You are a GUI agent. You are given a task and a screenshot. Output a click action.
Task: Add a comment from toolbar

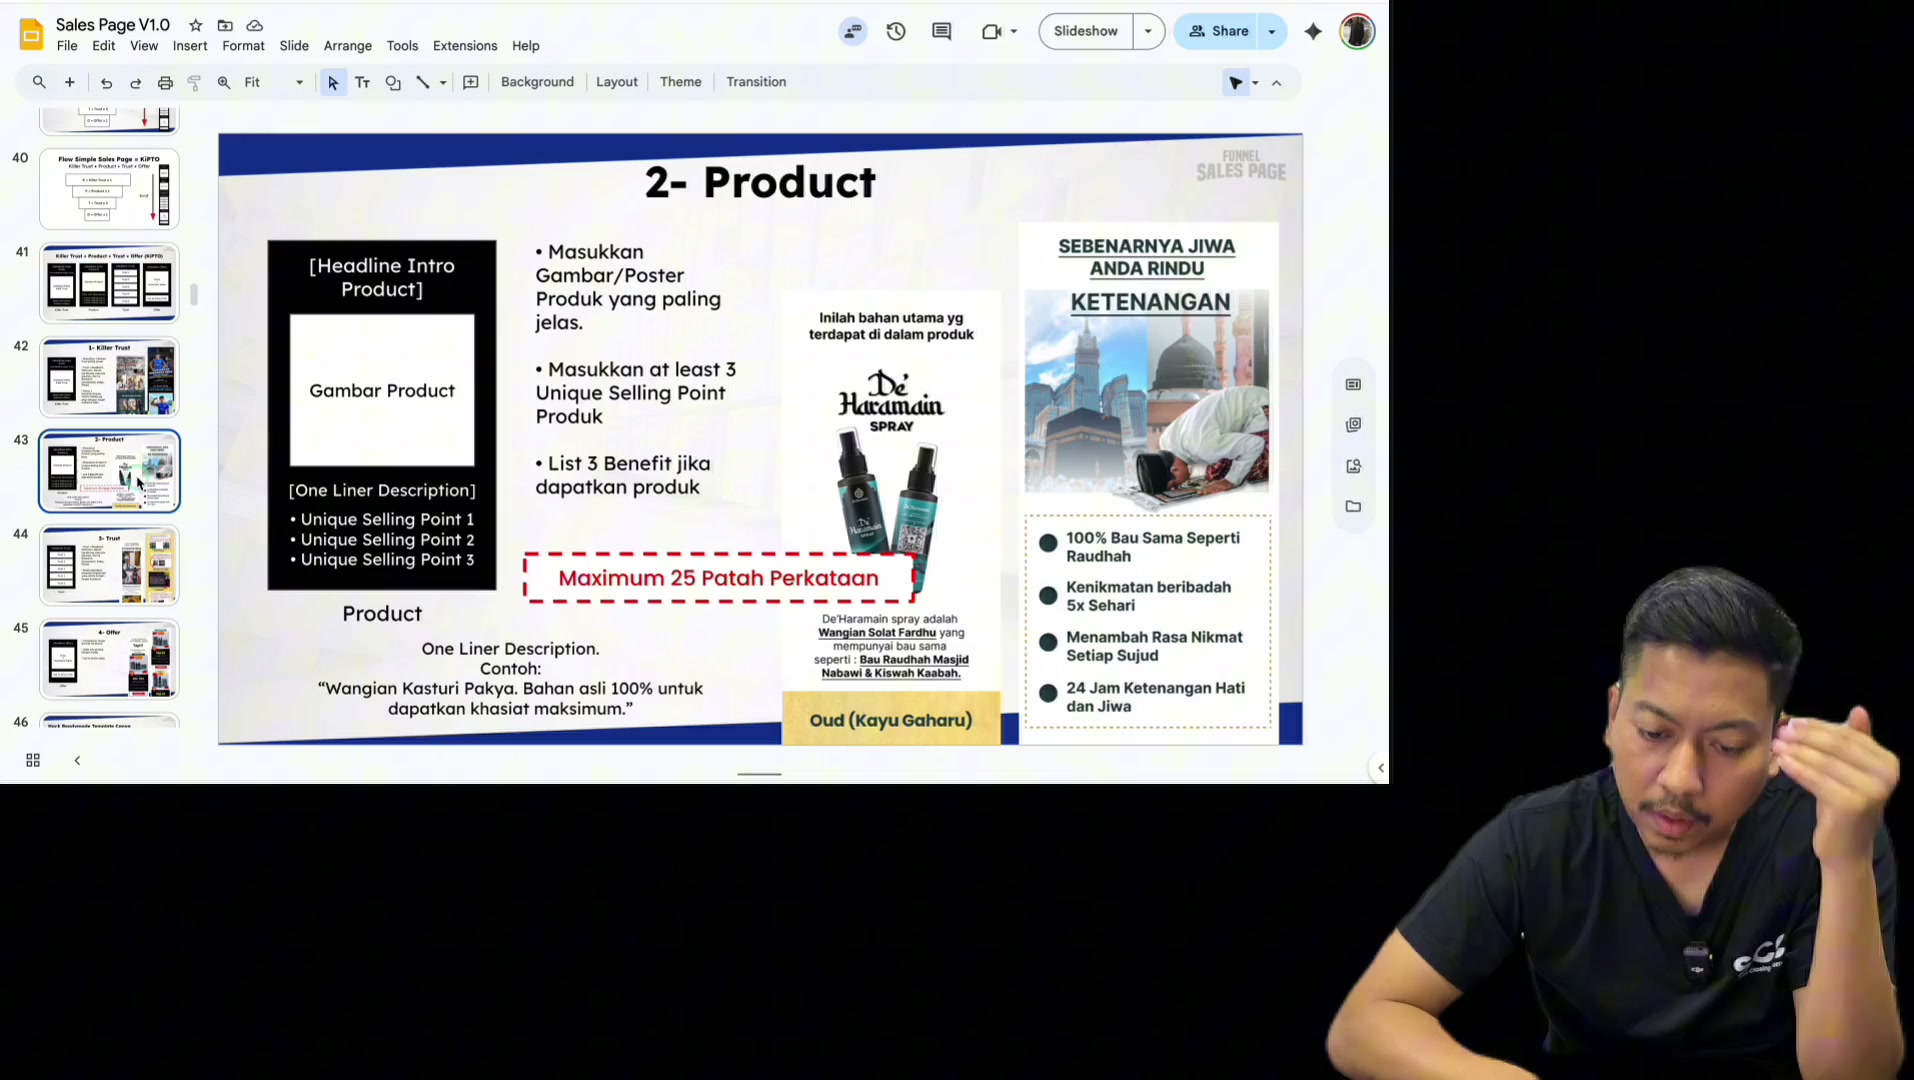pos(471,83)
